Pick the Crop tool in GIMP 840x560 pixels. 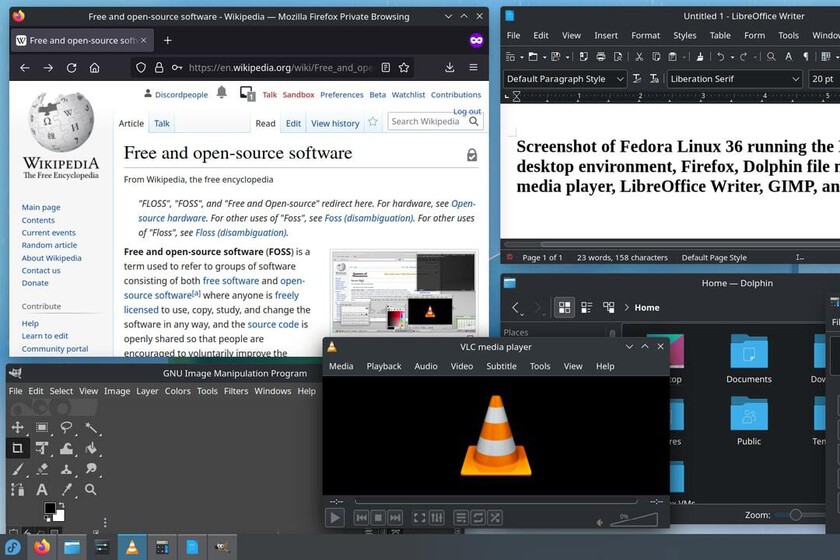point(17,448)
